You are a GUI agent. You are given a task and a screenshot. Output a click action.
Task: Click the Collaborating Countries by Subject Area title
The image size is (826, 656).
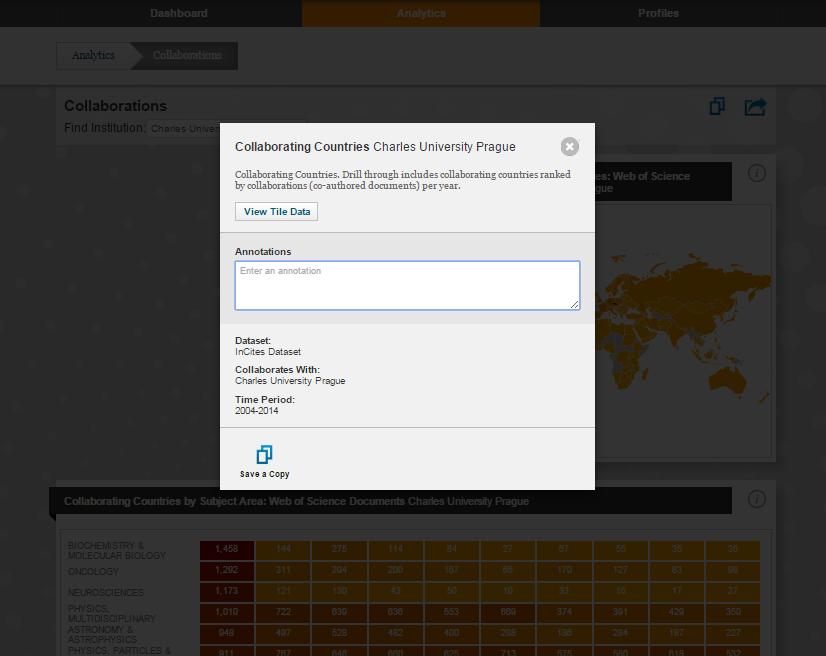click(296, 501)
